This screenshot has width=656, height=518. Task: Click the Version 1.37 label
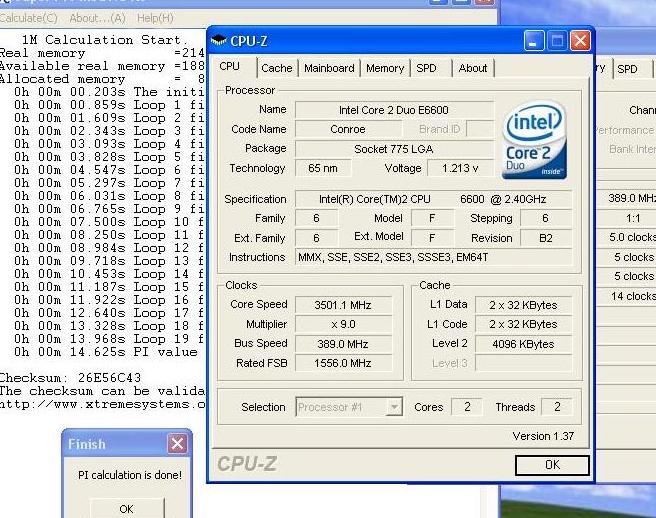click(543, 436)
